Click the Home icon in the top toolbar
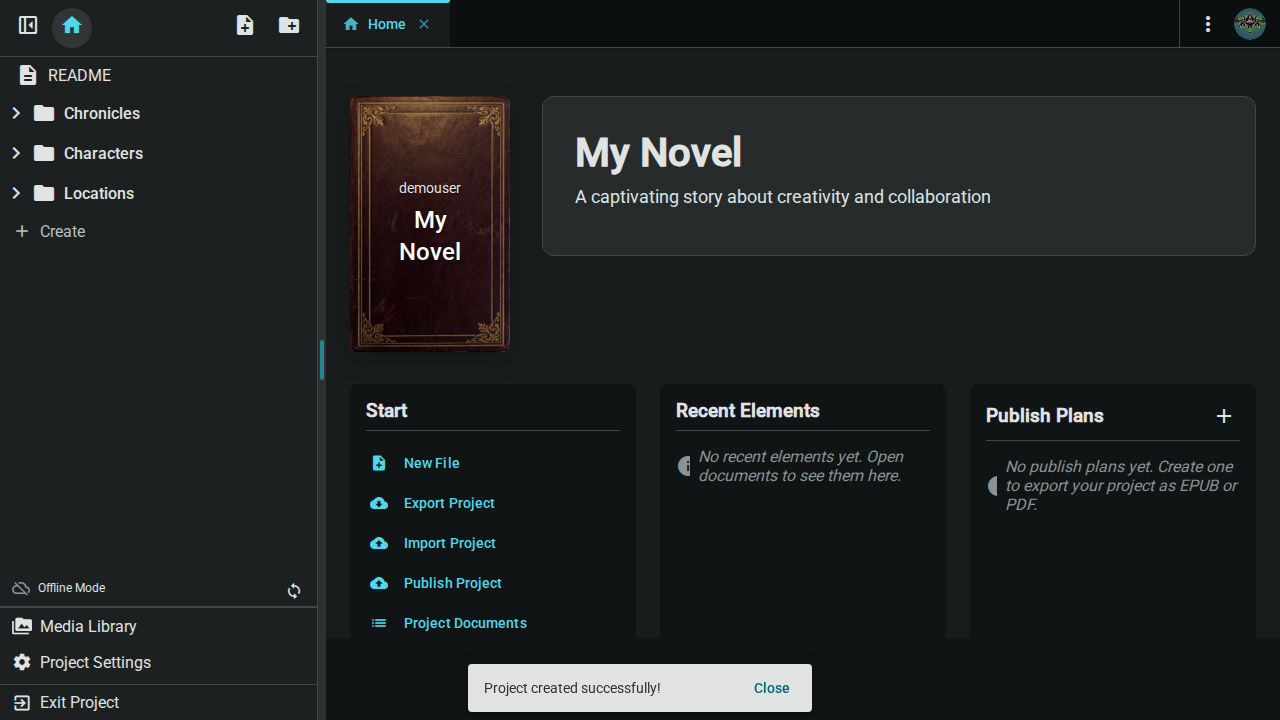Image resolution: width=1280 pixels, height=720 pixels. coord(71,25)
